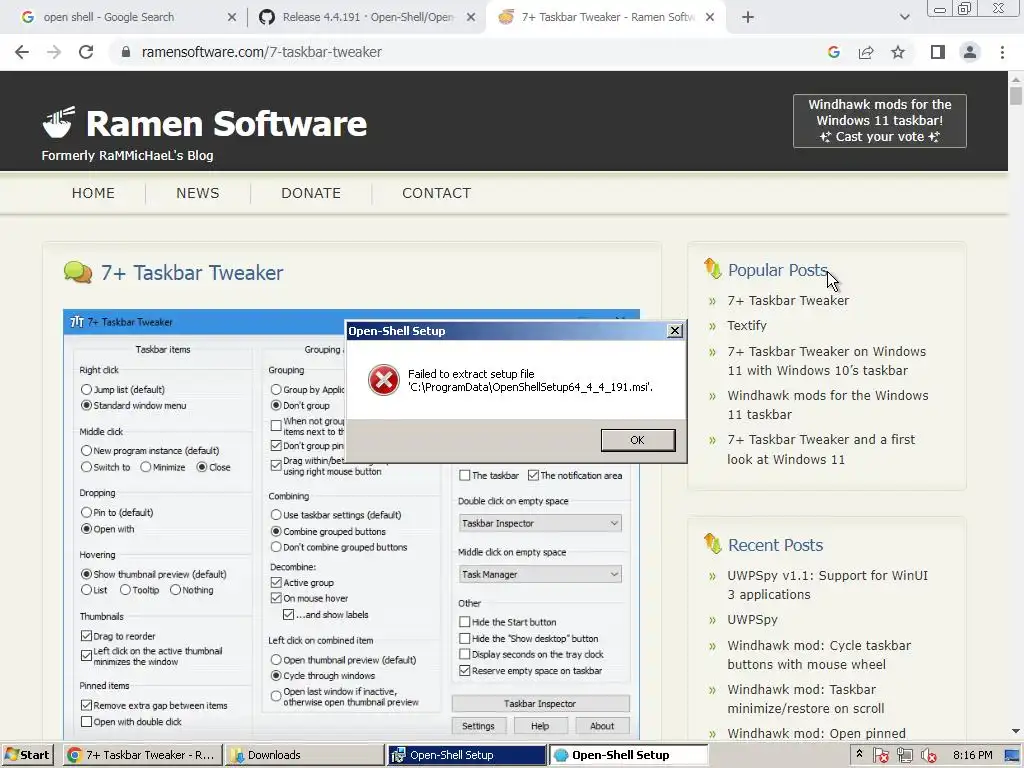1024x768 pixels.
Task: Click the Google icon in address bar
Action: pos(833,52)
